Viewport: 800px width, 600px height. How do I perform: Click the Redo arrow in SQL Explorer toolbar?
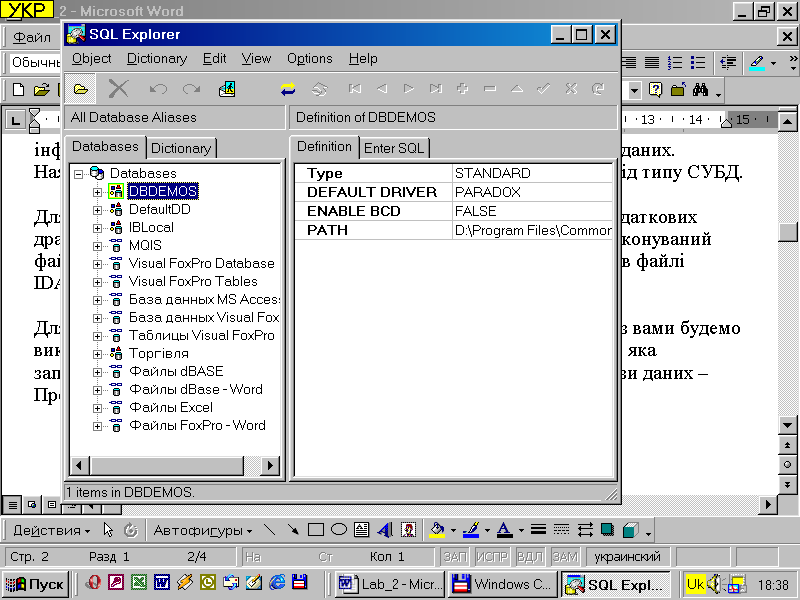(192, 89)
